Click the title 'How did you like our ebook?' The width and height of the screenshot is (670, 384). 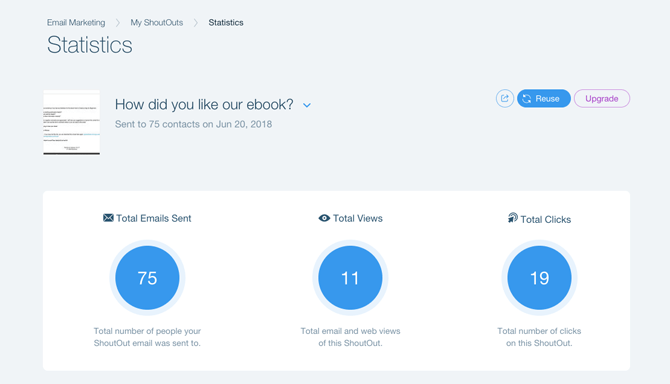tap(204, 104)
